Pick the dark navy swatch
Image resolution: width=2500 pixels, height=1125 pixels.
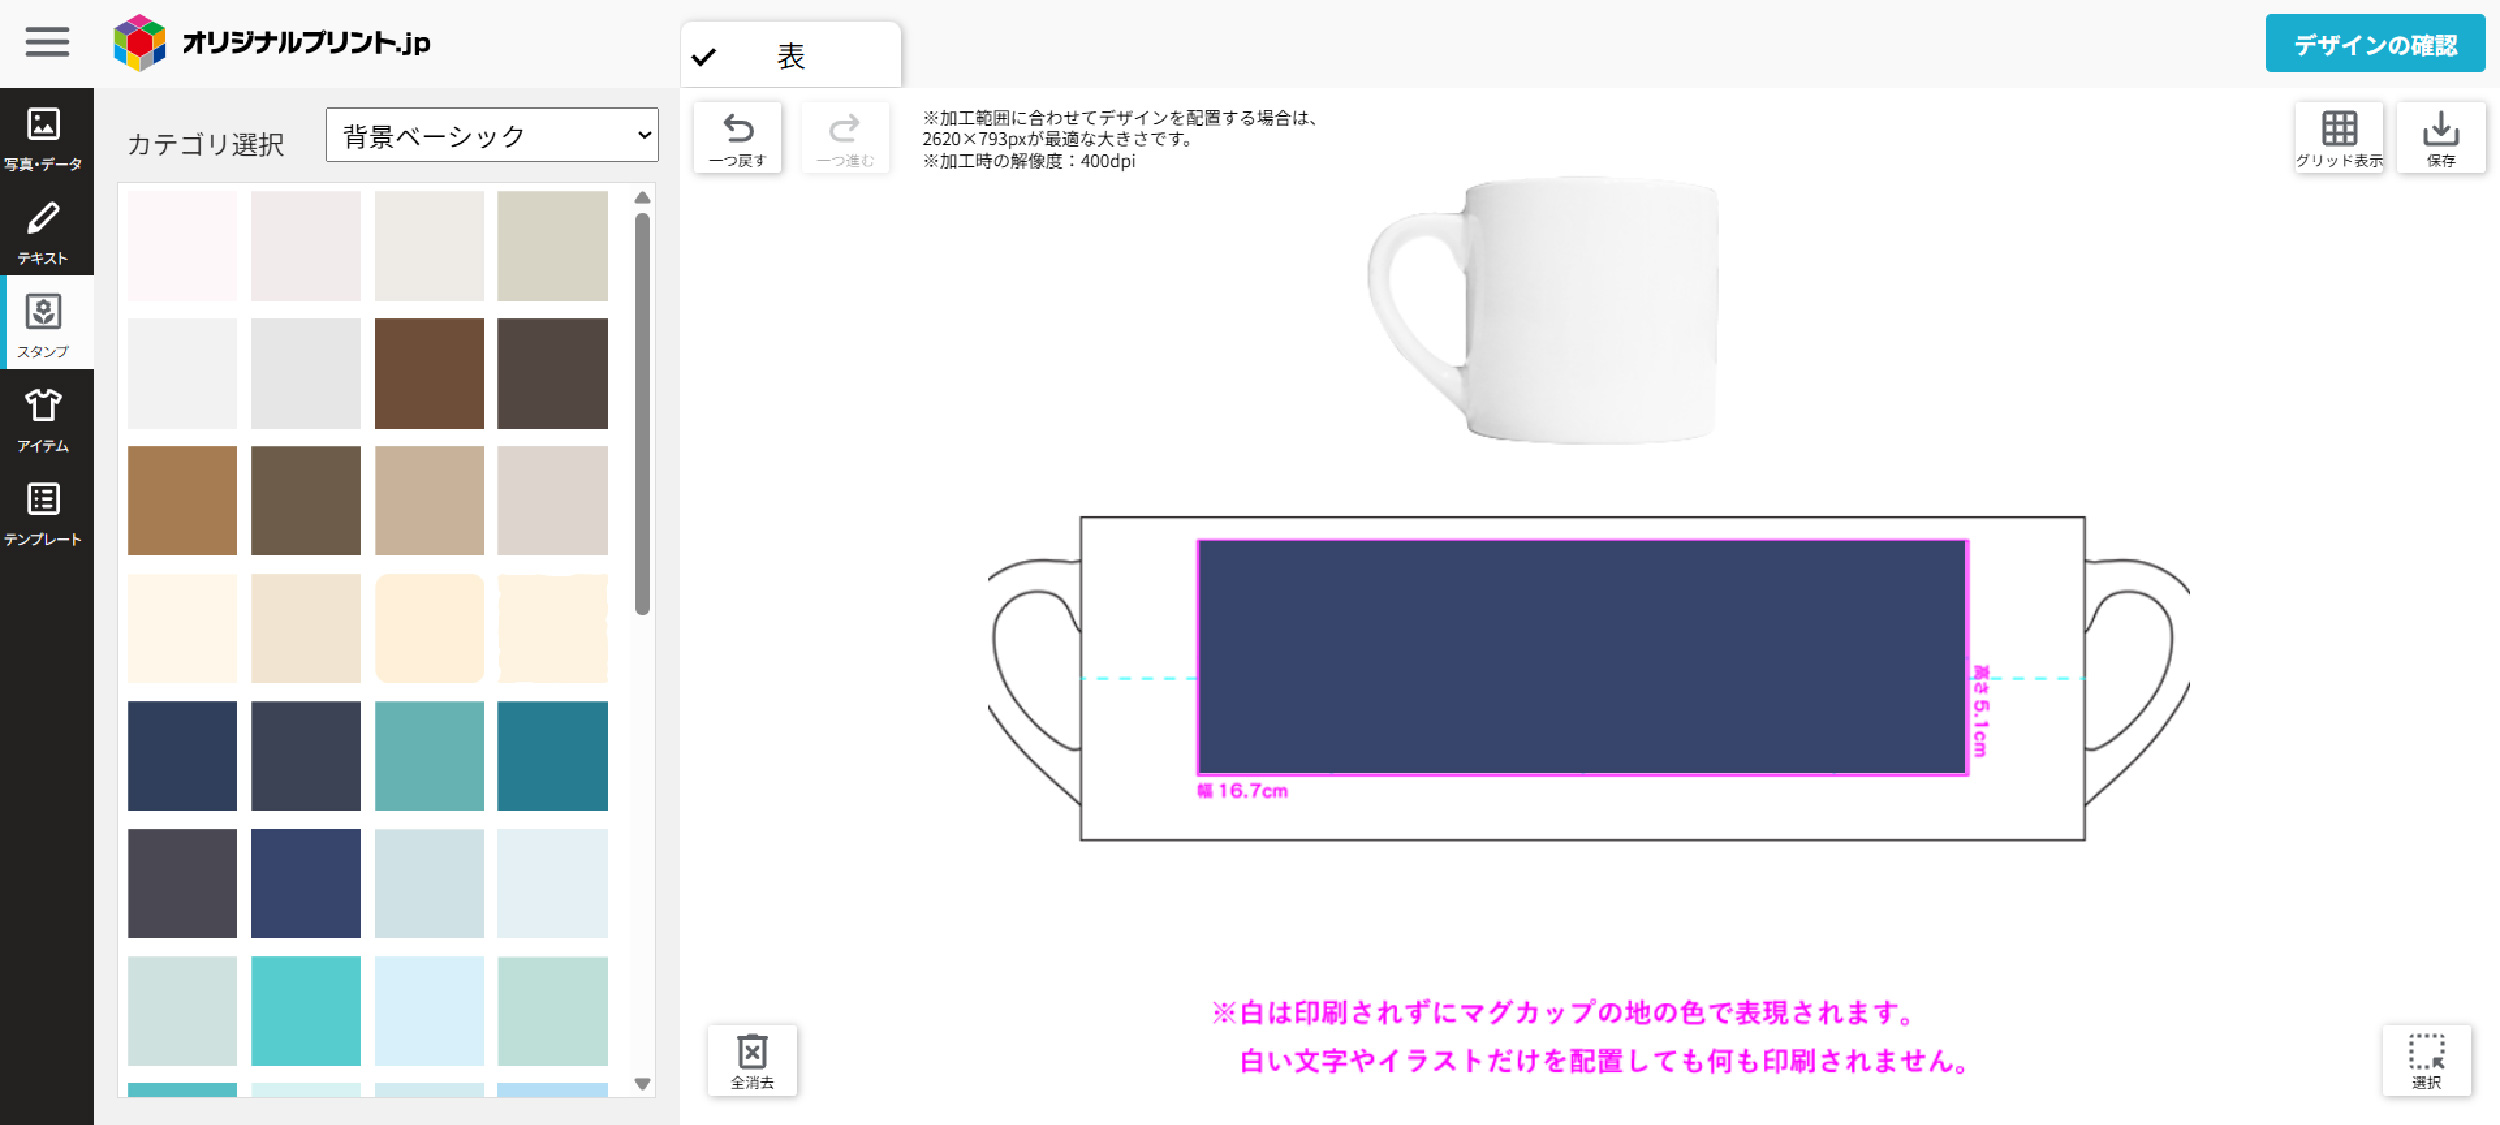[182, 755]
